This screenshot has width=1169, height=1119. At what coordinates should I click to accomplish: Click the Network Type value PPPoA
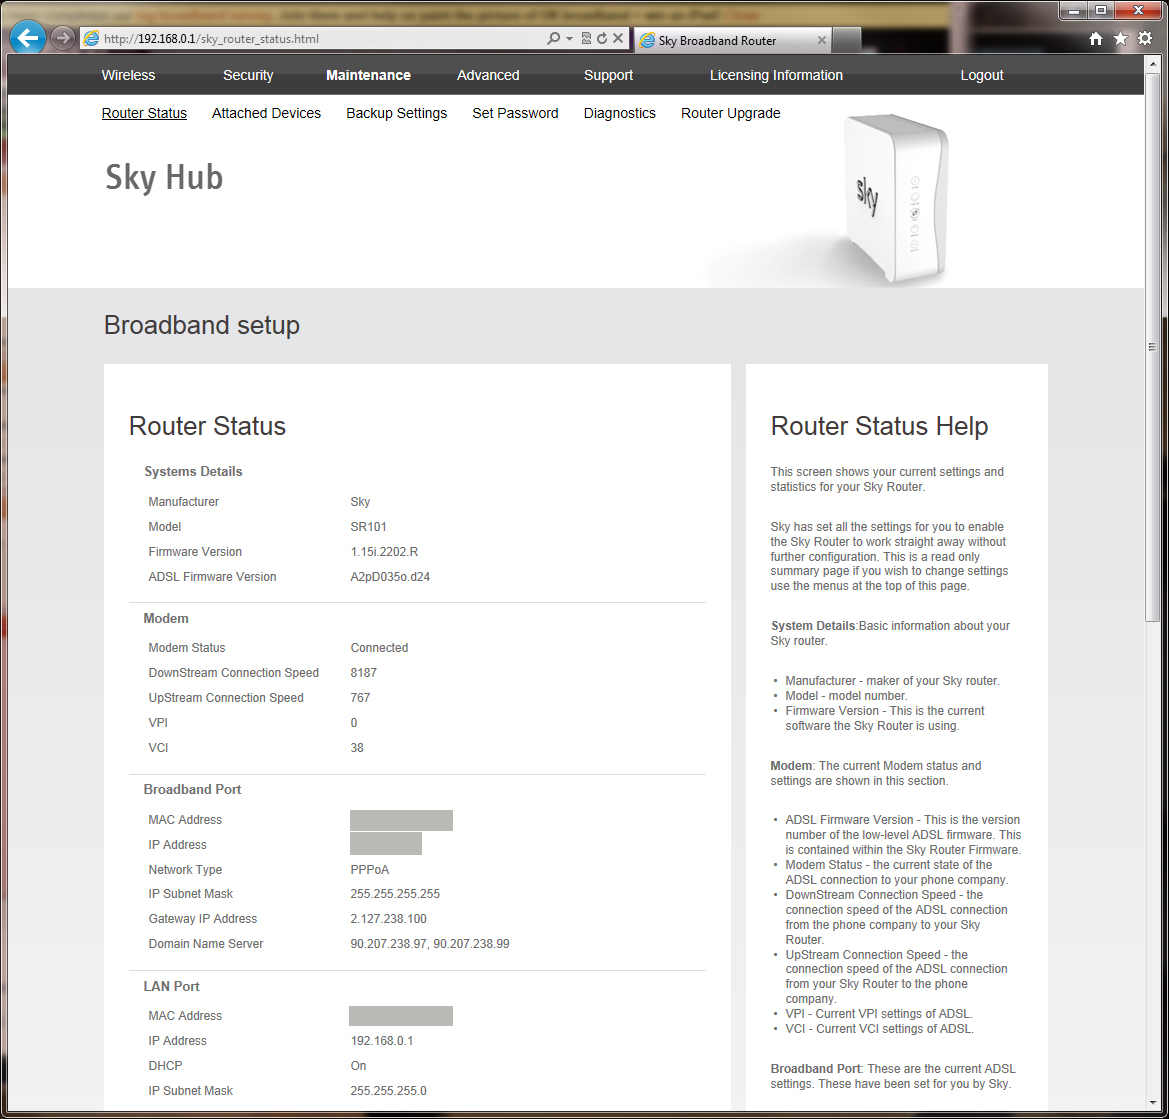point(370,870)
